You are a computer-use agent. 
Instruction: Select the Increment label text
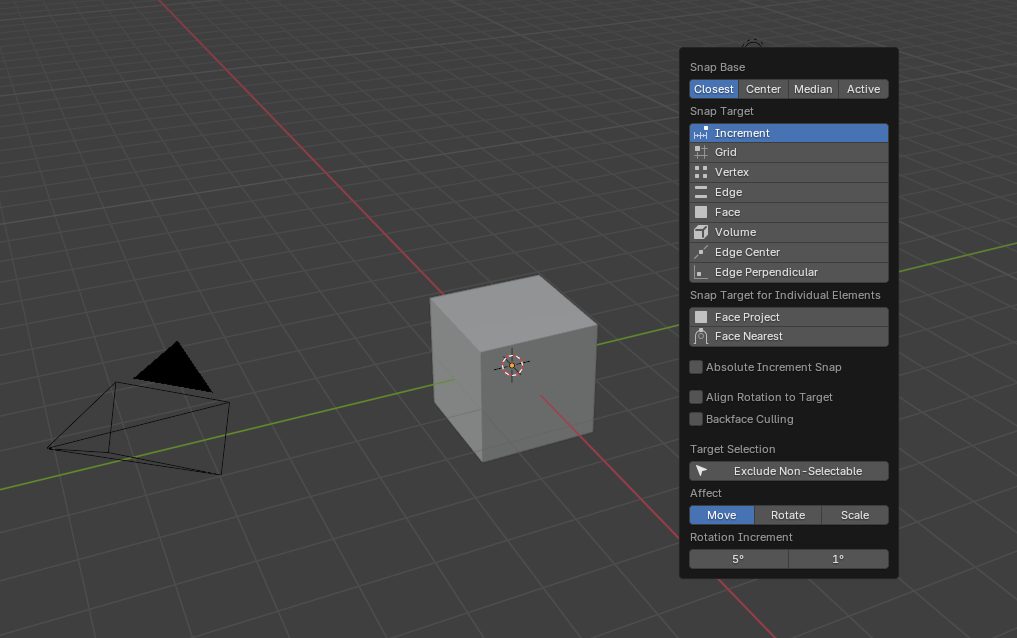point(742,133)
